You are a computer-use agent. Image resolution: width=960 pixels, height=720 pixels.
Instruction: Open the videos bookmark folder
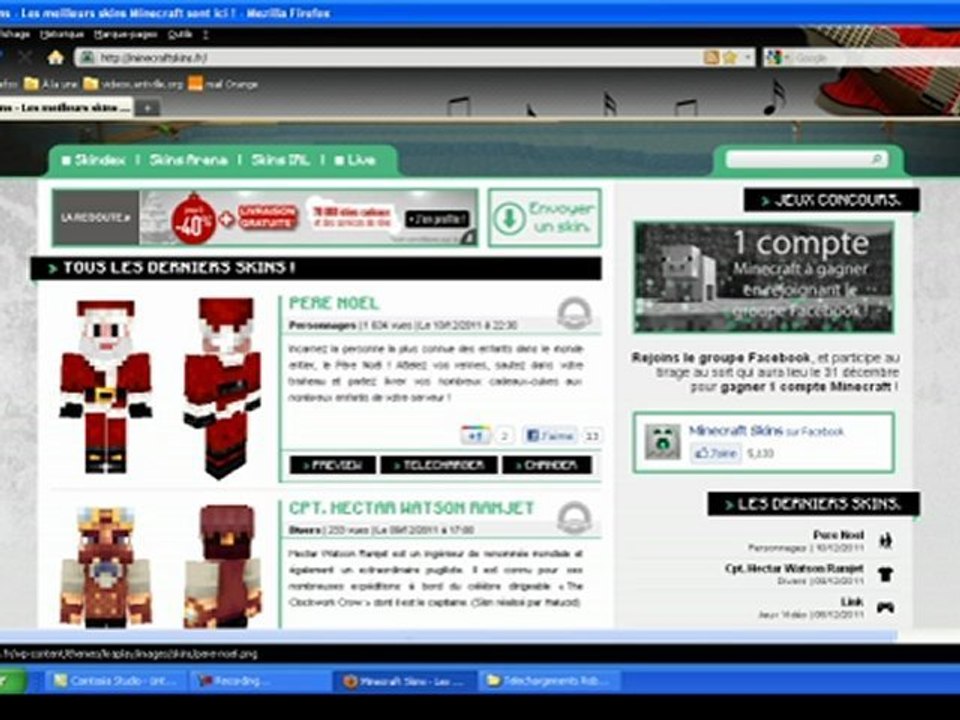(x=133, y=84)
